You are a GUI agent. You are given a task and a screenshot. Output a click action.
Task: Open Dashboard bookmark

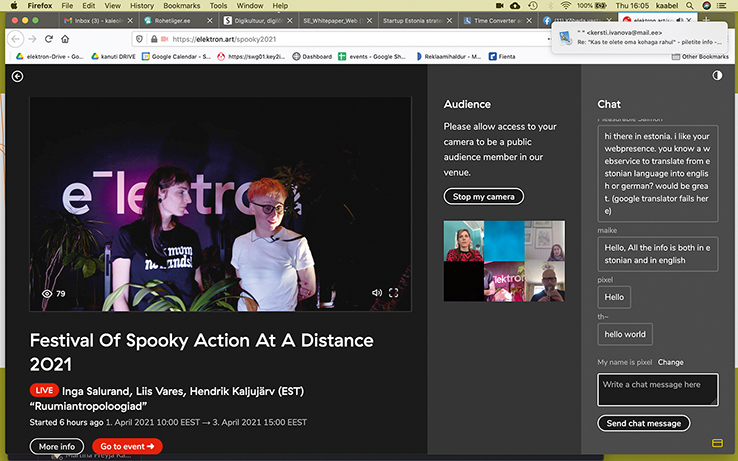[312, 57]
